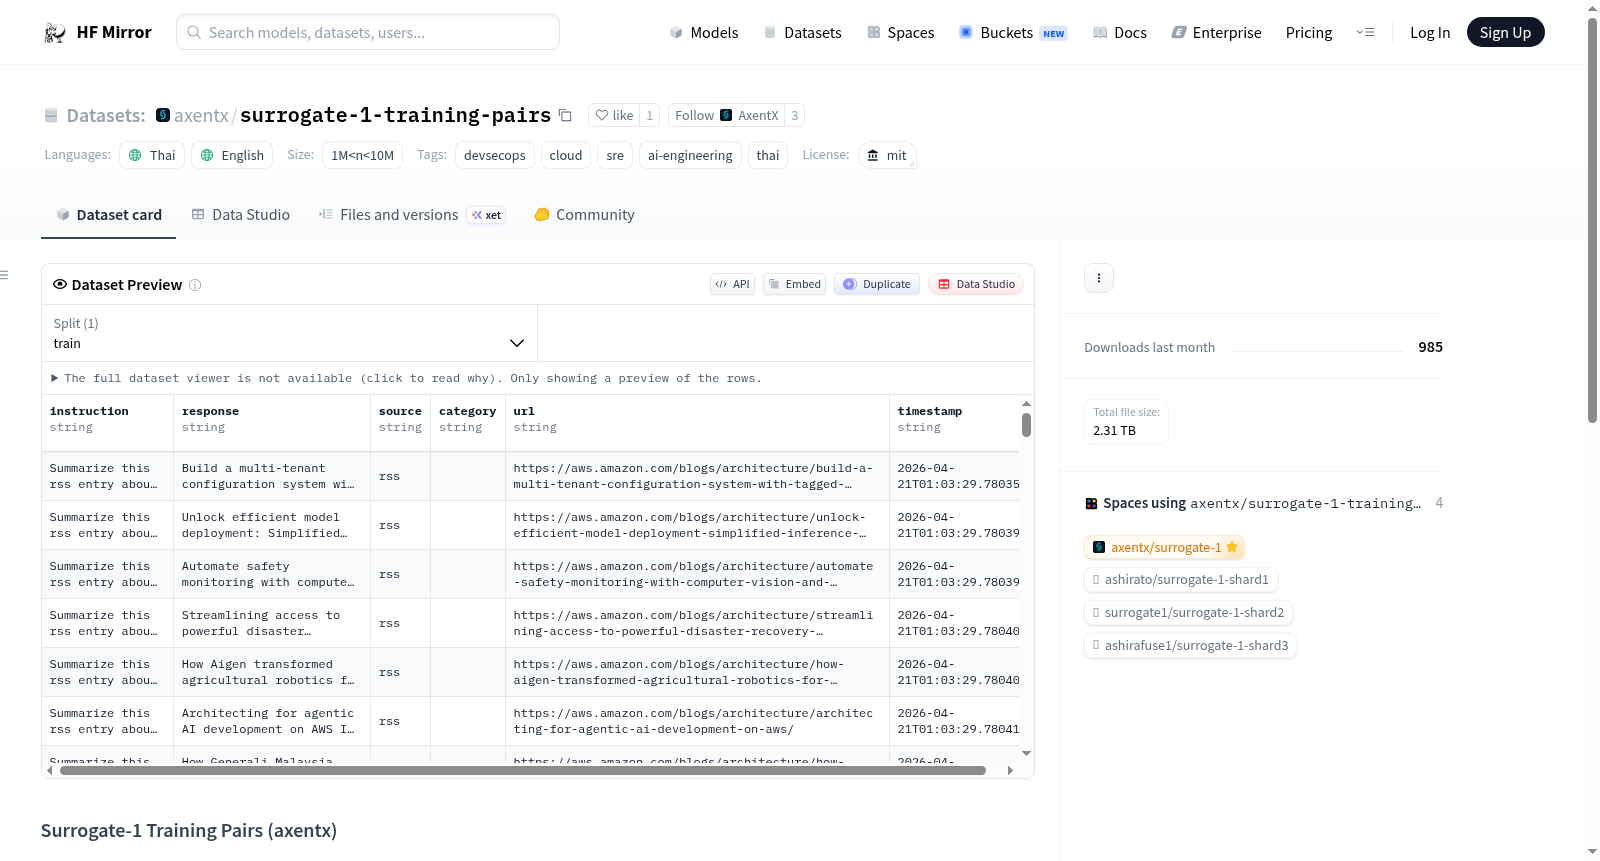Go to Datasets in the top navigation
This screenshot has width=1600, height=861.
pyautogui.click(x=802, y=33)
